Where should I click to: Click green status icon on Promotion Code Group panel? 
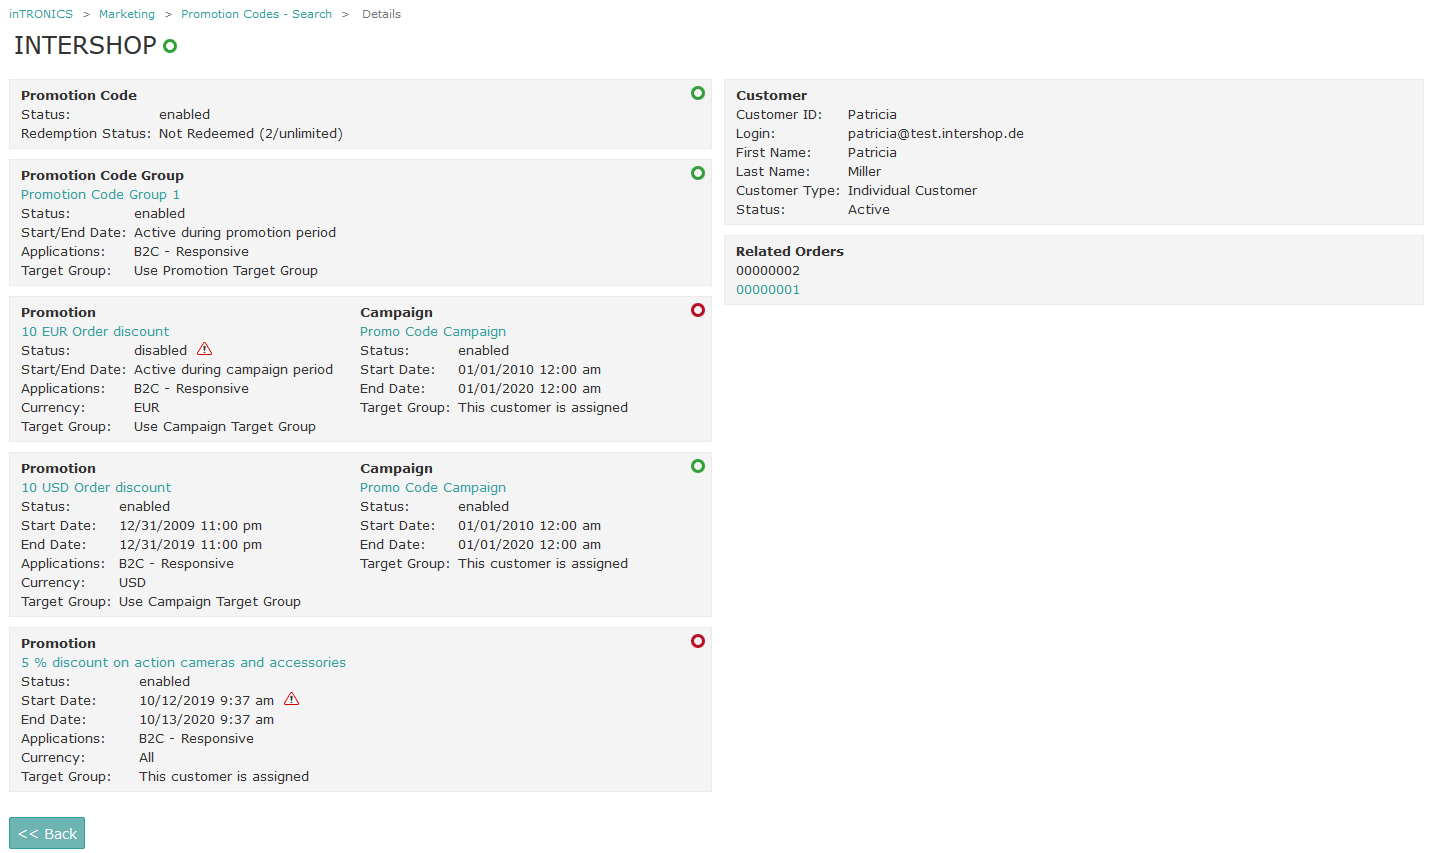pyautogui.click(x=697, y=172)
